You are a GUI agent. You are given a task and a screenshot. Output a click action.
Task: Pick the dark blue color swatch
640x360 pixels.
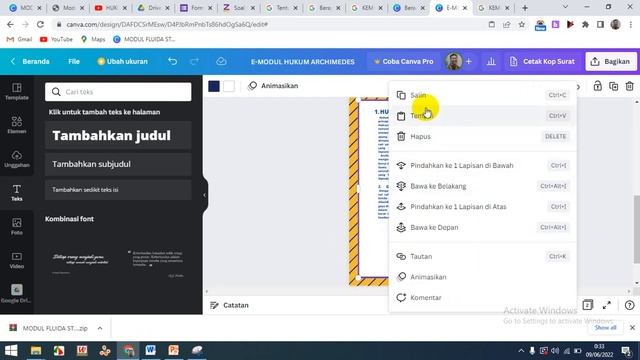[214, 86]
